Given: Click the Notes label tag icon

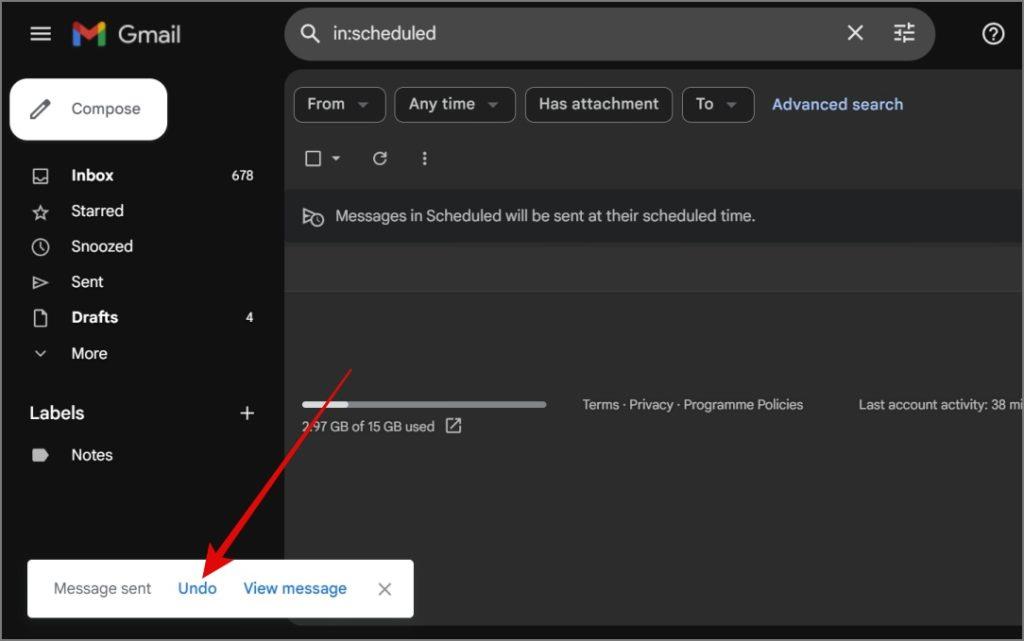Looking at the screenshot, I should tap(40, 455).
